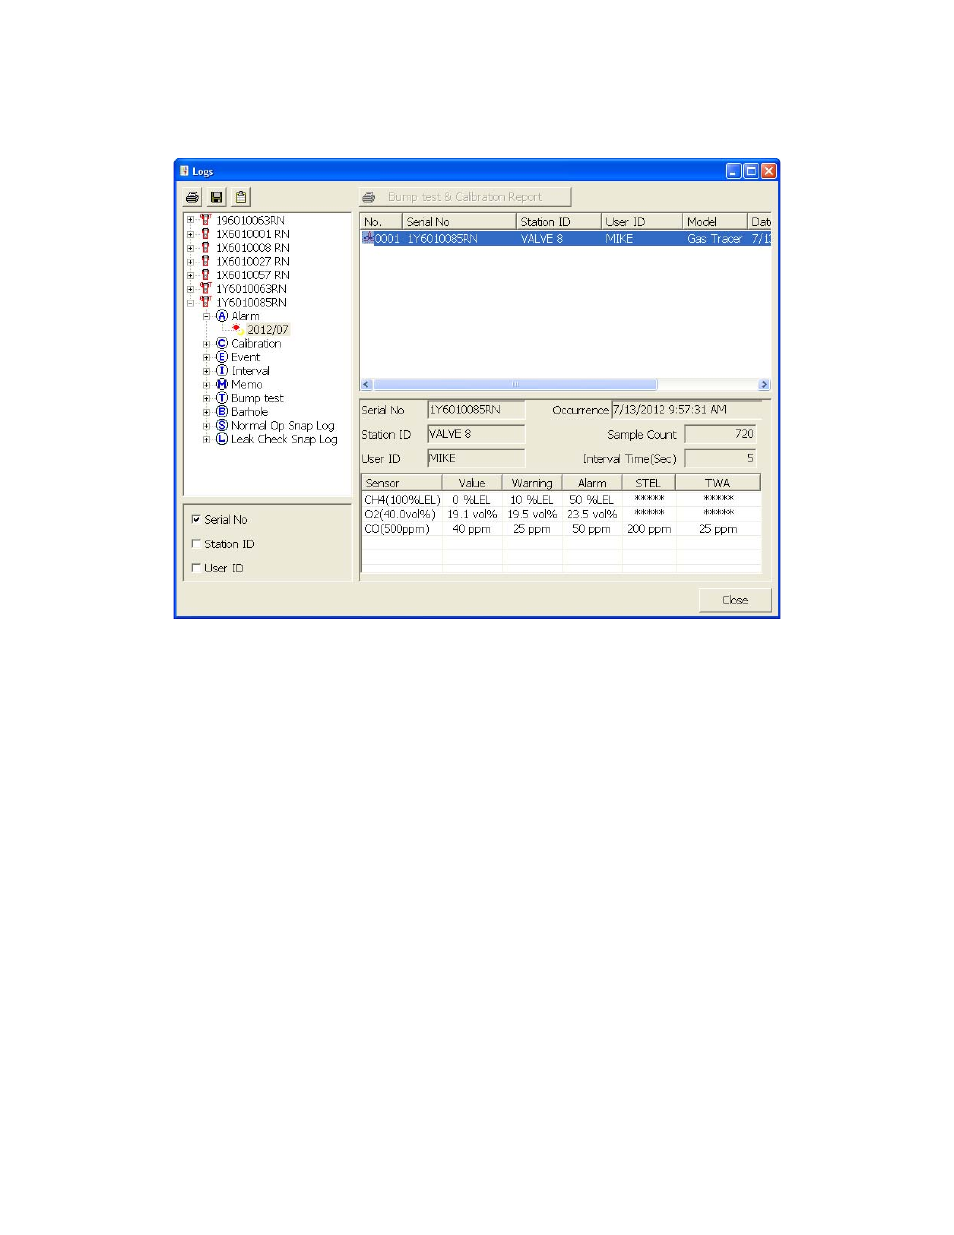Click the CH4(100%LEL) sensor row
The width and height of the screenshot is (954, 1235).
(x=561, y=499)
